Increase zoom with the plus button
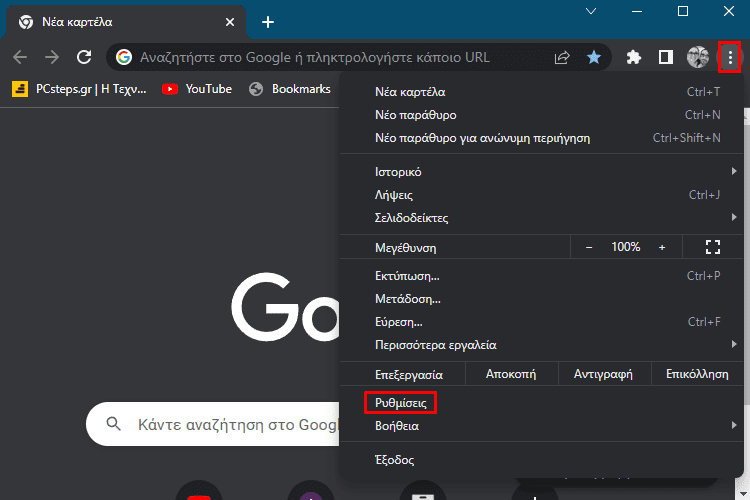 click(661, 247)
